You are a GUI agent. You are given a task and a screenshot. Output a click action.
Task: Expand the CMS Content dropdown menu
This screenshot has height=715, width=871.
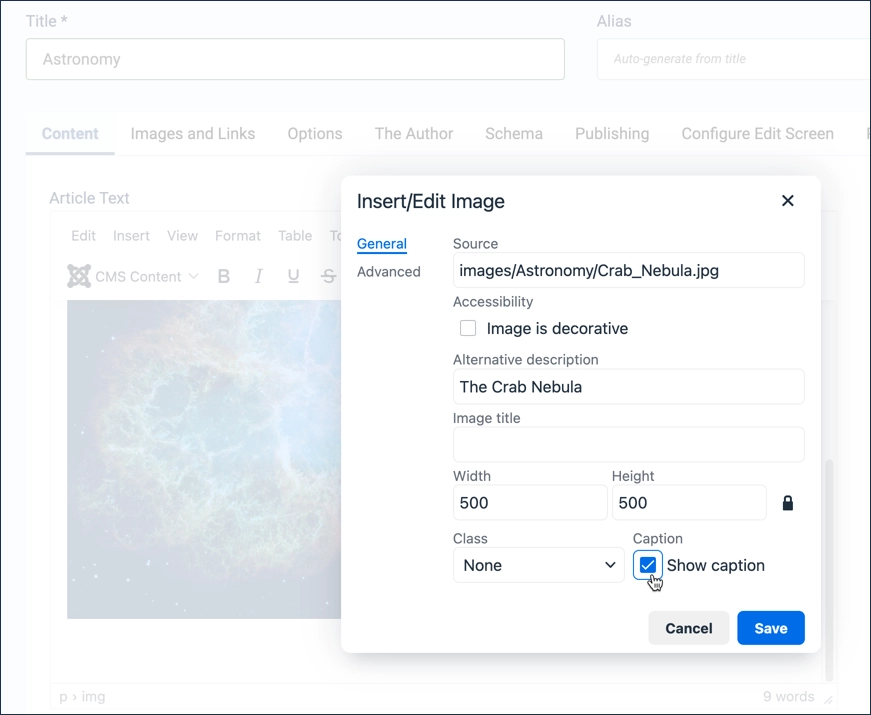tap(193, 276)
